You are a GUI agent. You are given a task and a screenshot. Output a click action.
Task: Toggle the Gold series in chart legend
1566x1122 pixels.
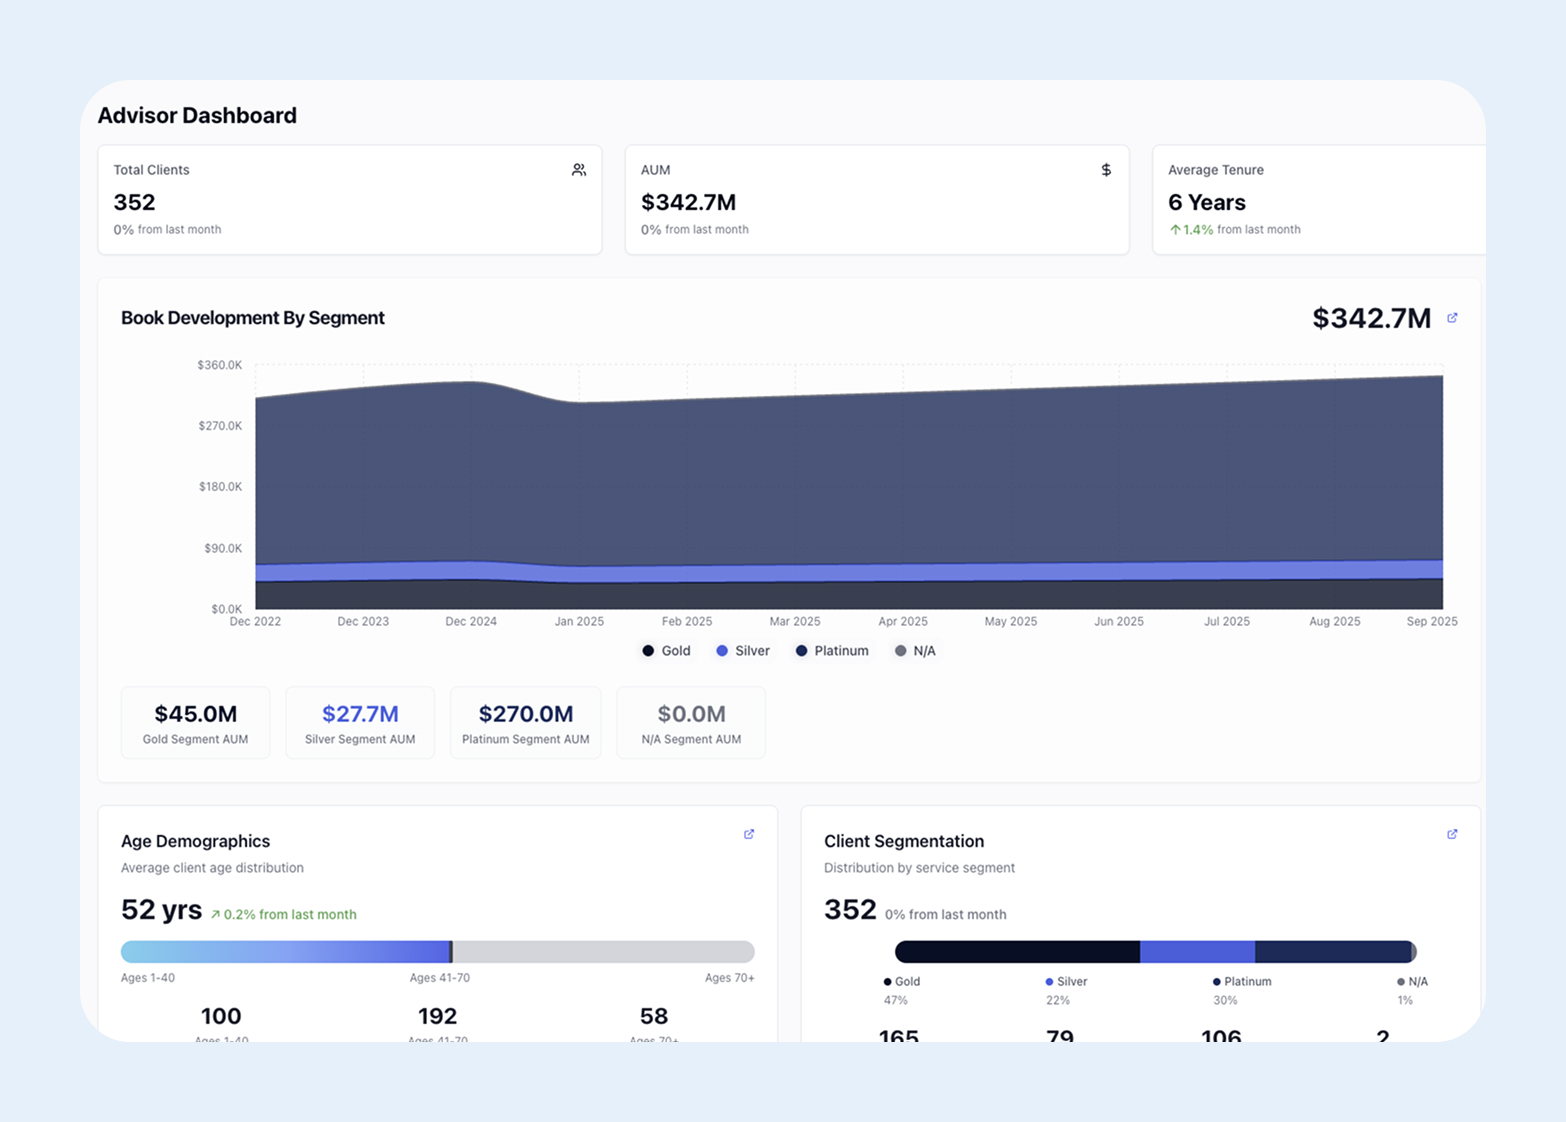tap(666, 651)
